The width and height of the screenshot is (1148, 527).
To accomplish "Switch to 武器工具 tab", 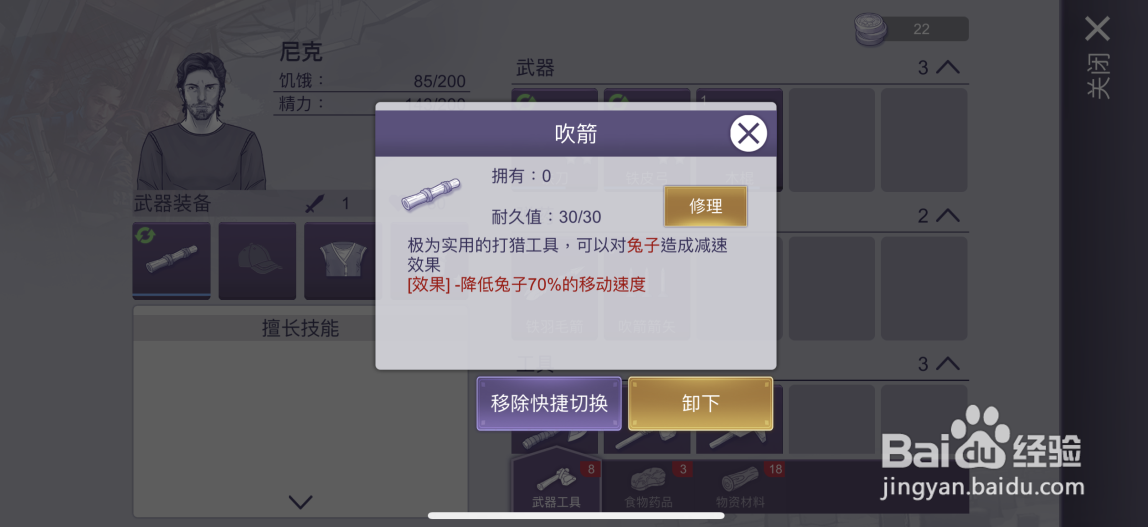I will (556, 485).
